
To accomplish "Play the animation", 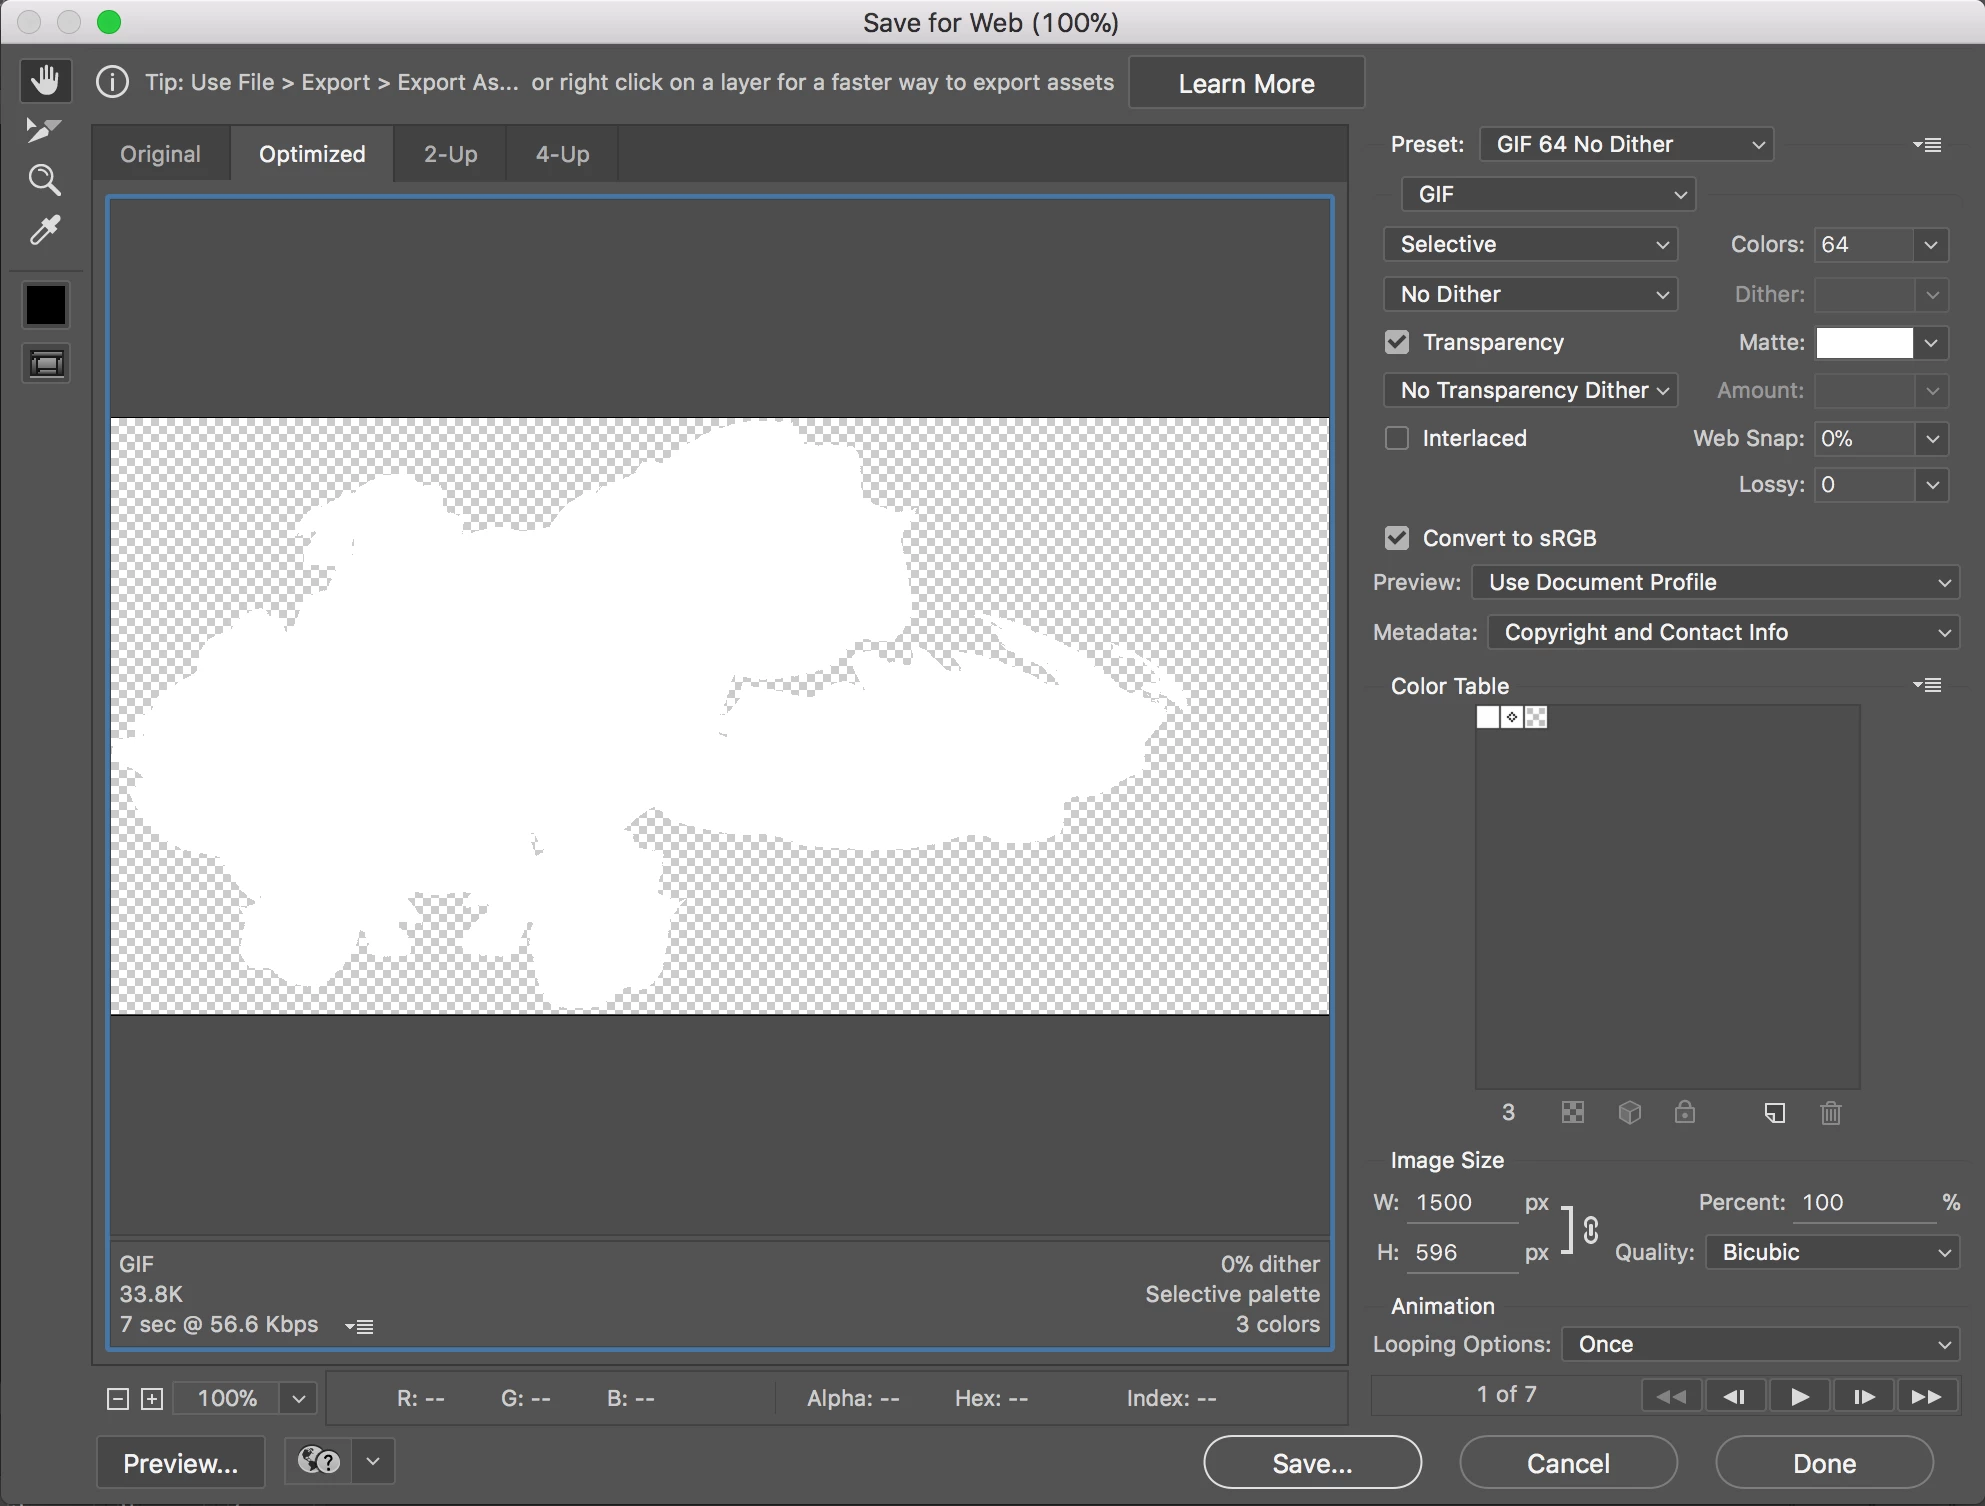I will 1799,1396.
